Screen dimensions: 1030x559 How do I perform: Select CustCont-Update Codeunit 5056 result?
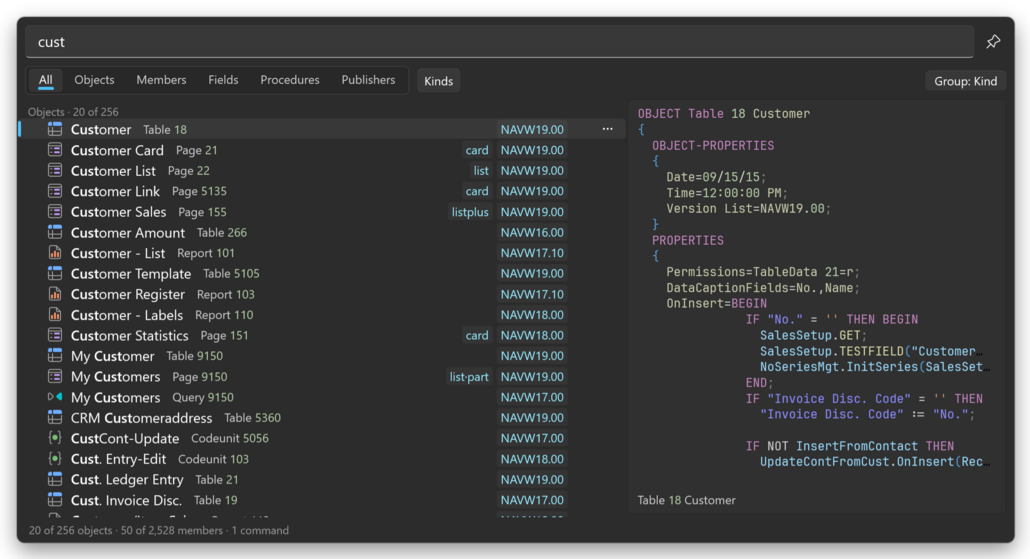tap(322, 437)
